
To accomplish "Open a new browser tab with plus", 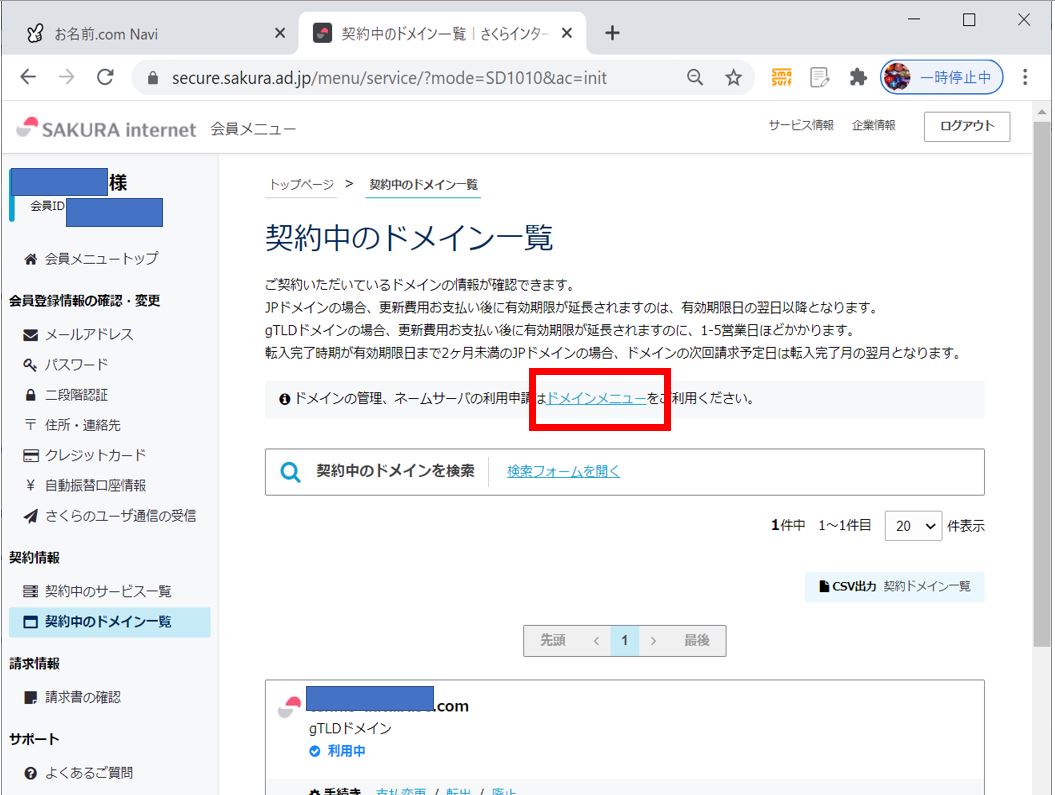I will (x=612, y=33).
